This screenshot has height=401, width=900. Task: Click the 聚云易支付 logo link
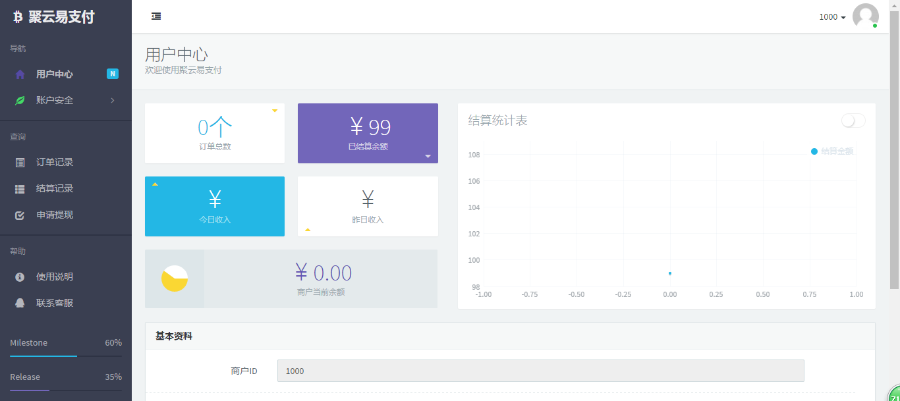[x=54, y=17]
